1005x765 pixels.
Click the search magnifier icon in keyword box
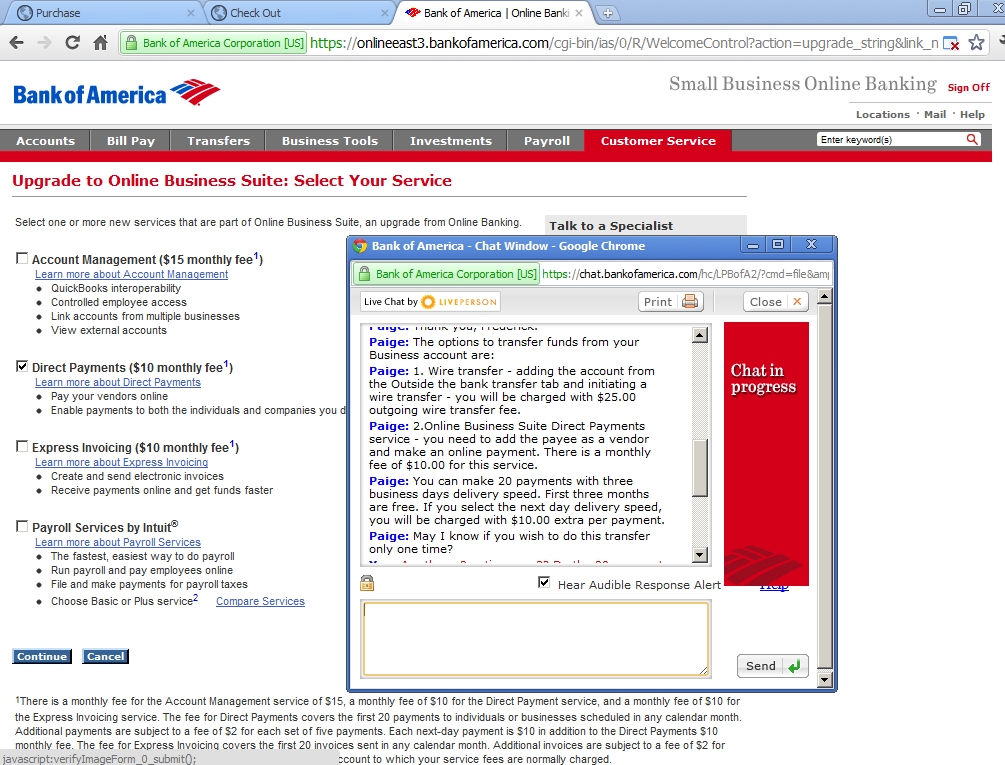tap(972, 139)
